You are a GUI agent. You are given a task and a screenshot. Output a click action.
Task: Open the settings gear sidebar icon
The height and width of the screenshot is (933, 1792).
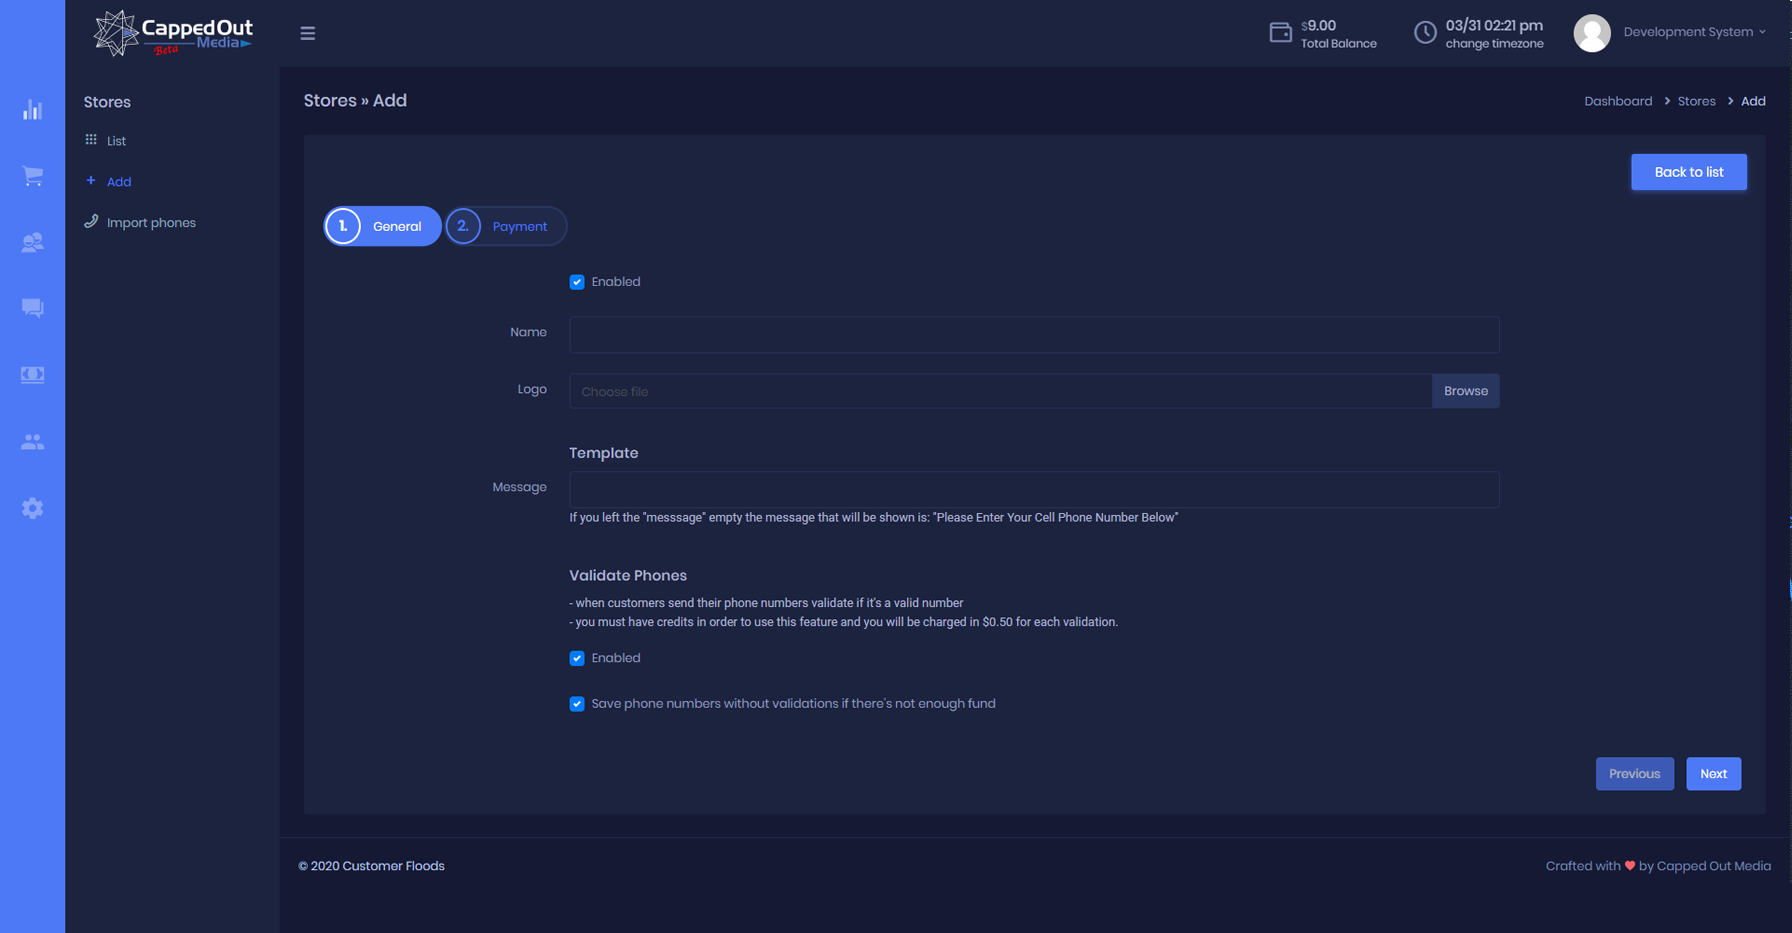point(32,508)
